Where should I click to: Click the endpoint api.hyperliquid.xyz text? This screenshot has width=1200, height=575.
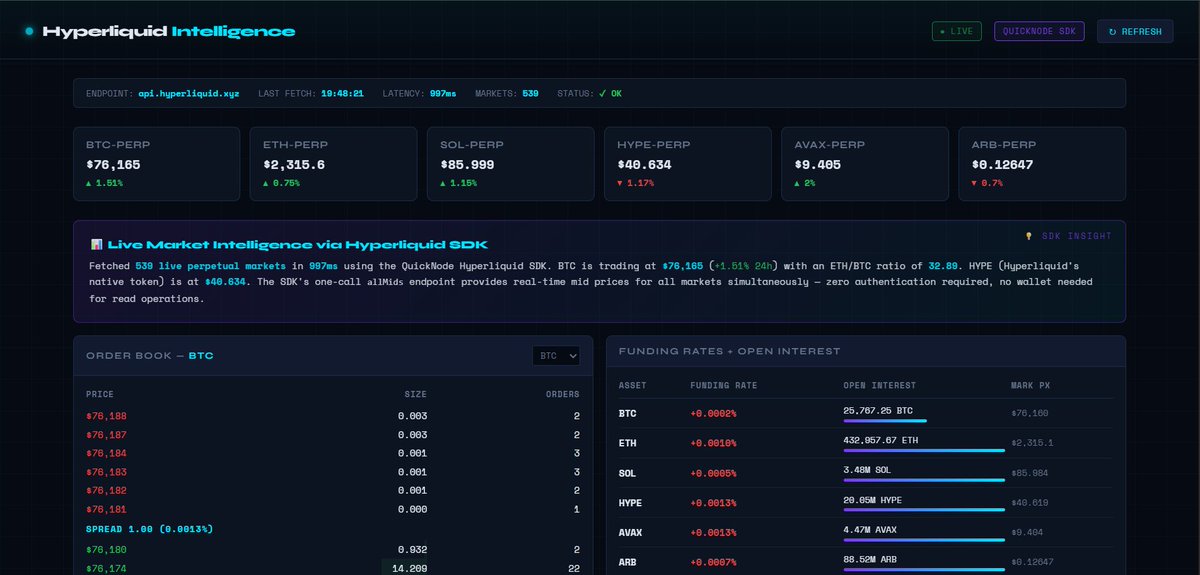click(189, 93)
